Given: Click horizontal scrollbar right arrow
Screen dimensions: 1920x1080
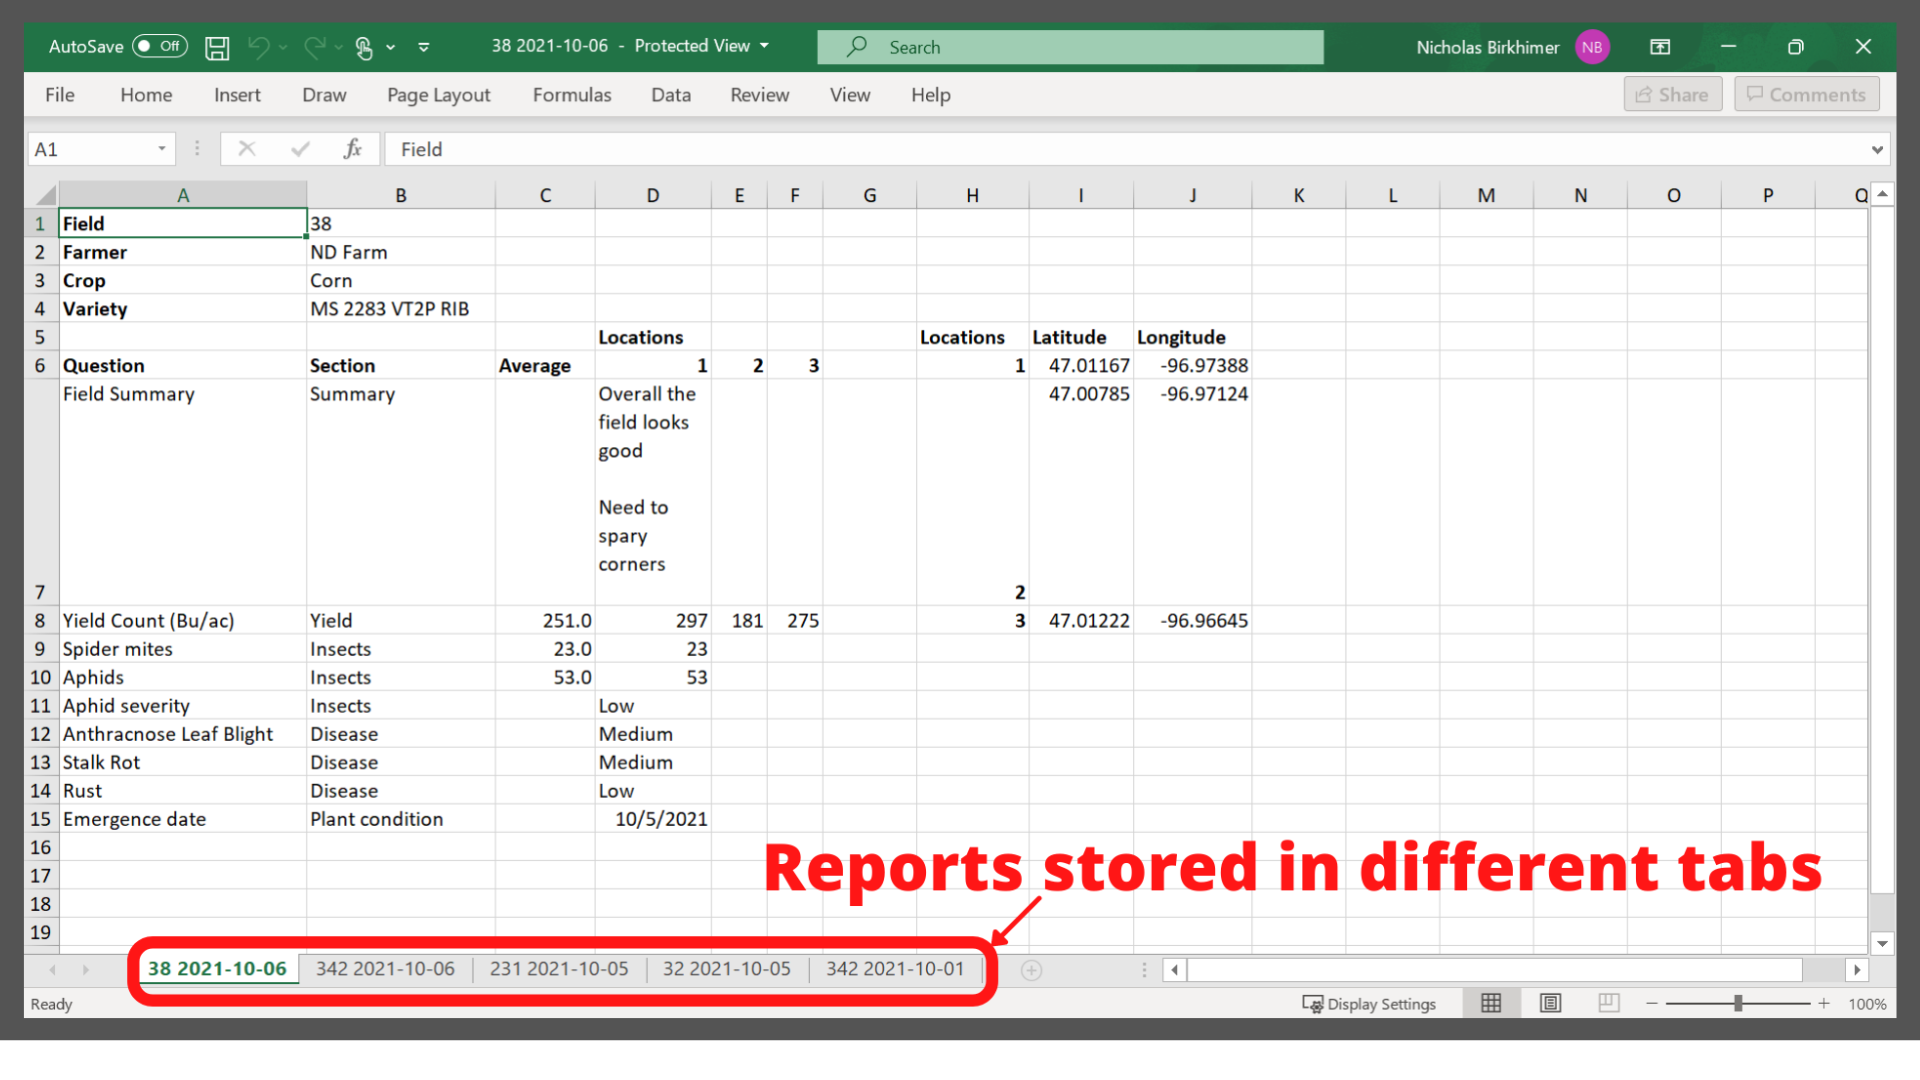Looking at the screenshot, I should [1857, 970].
